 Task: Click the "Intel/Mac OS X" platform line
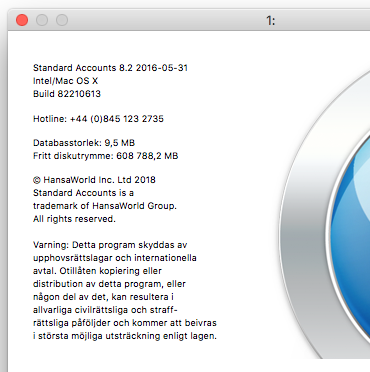[65, 81]
